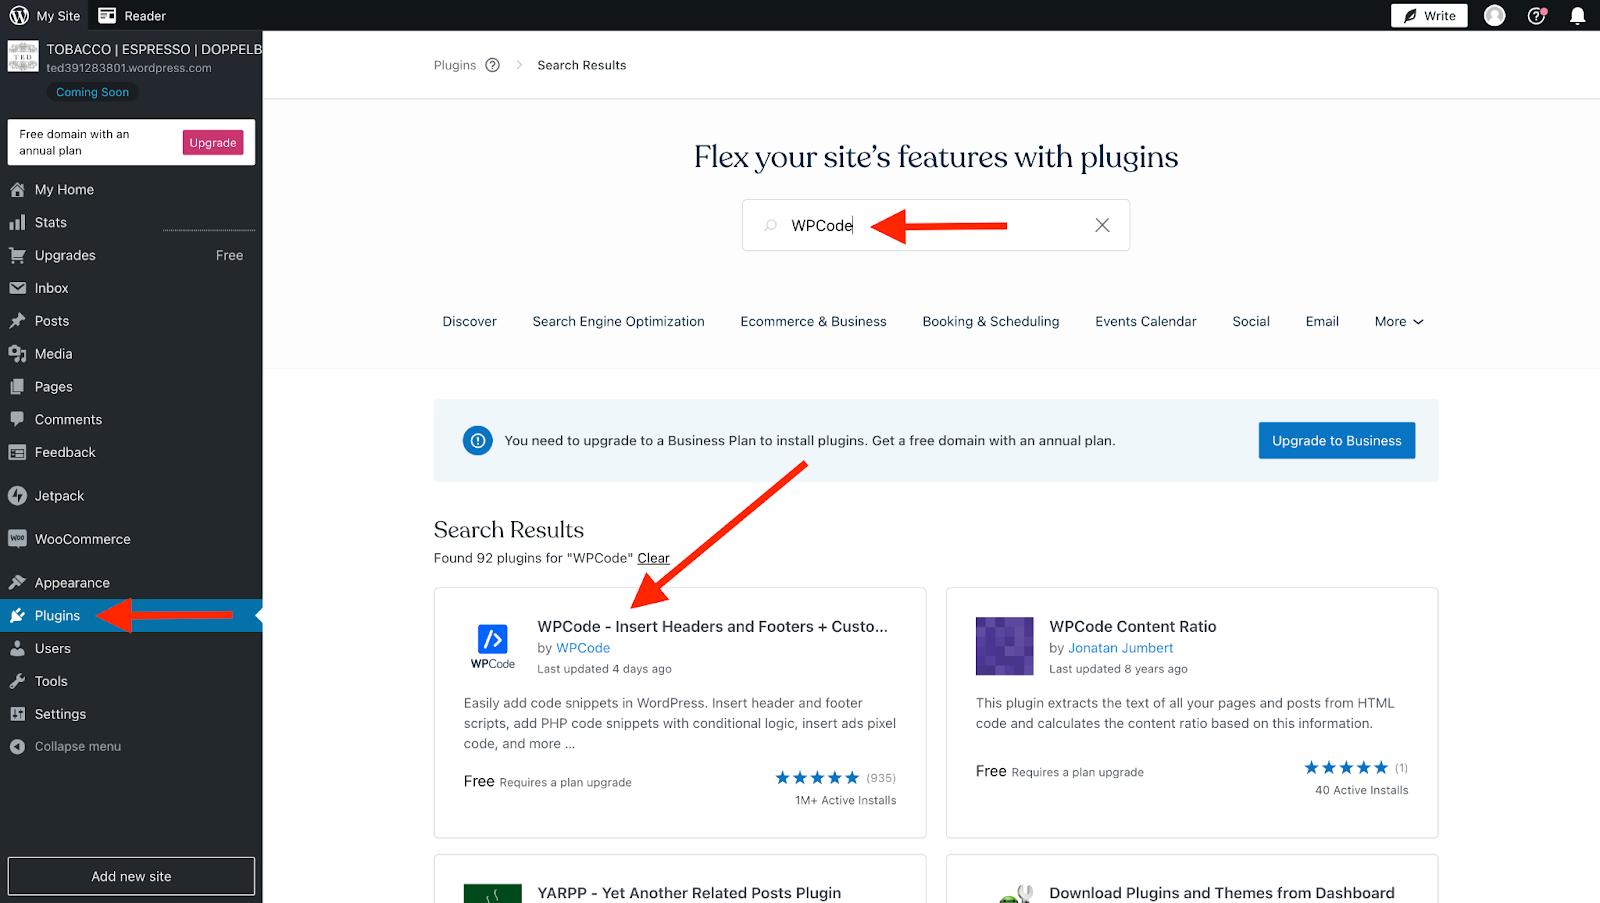Click the Comments bubble icon

(x=17, y=419)
